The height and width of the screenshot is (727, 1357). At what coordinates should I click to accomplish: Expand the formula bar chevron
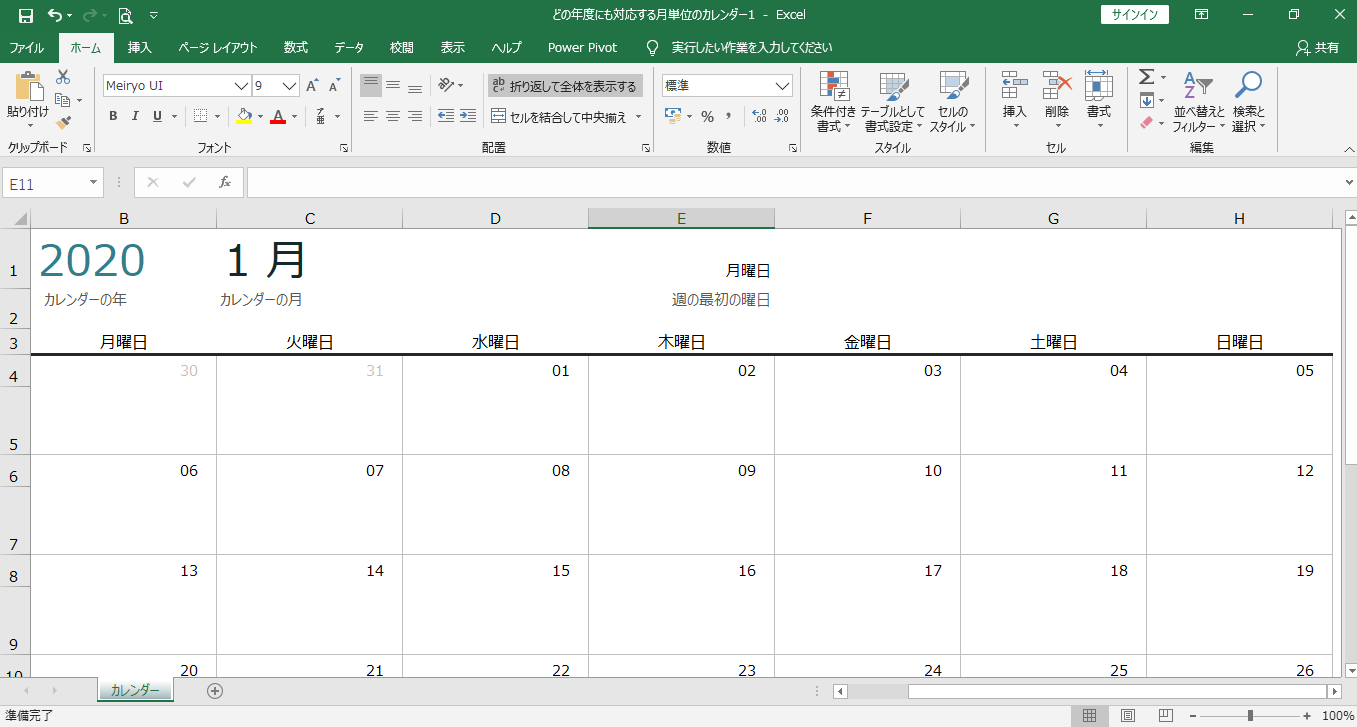click(x=1349, y=183)
